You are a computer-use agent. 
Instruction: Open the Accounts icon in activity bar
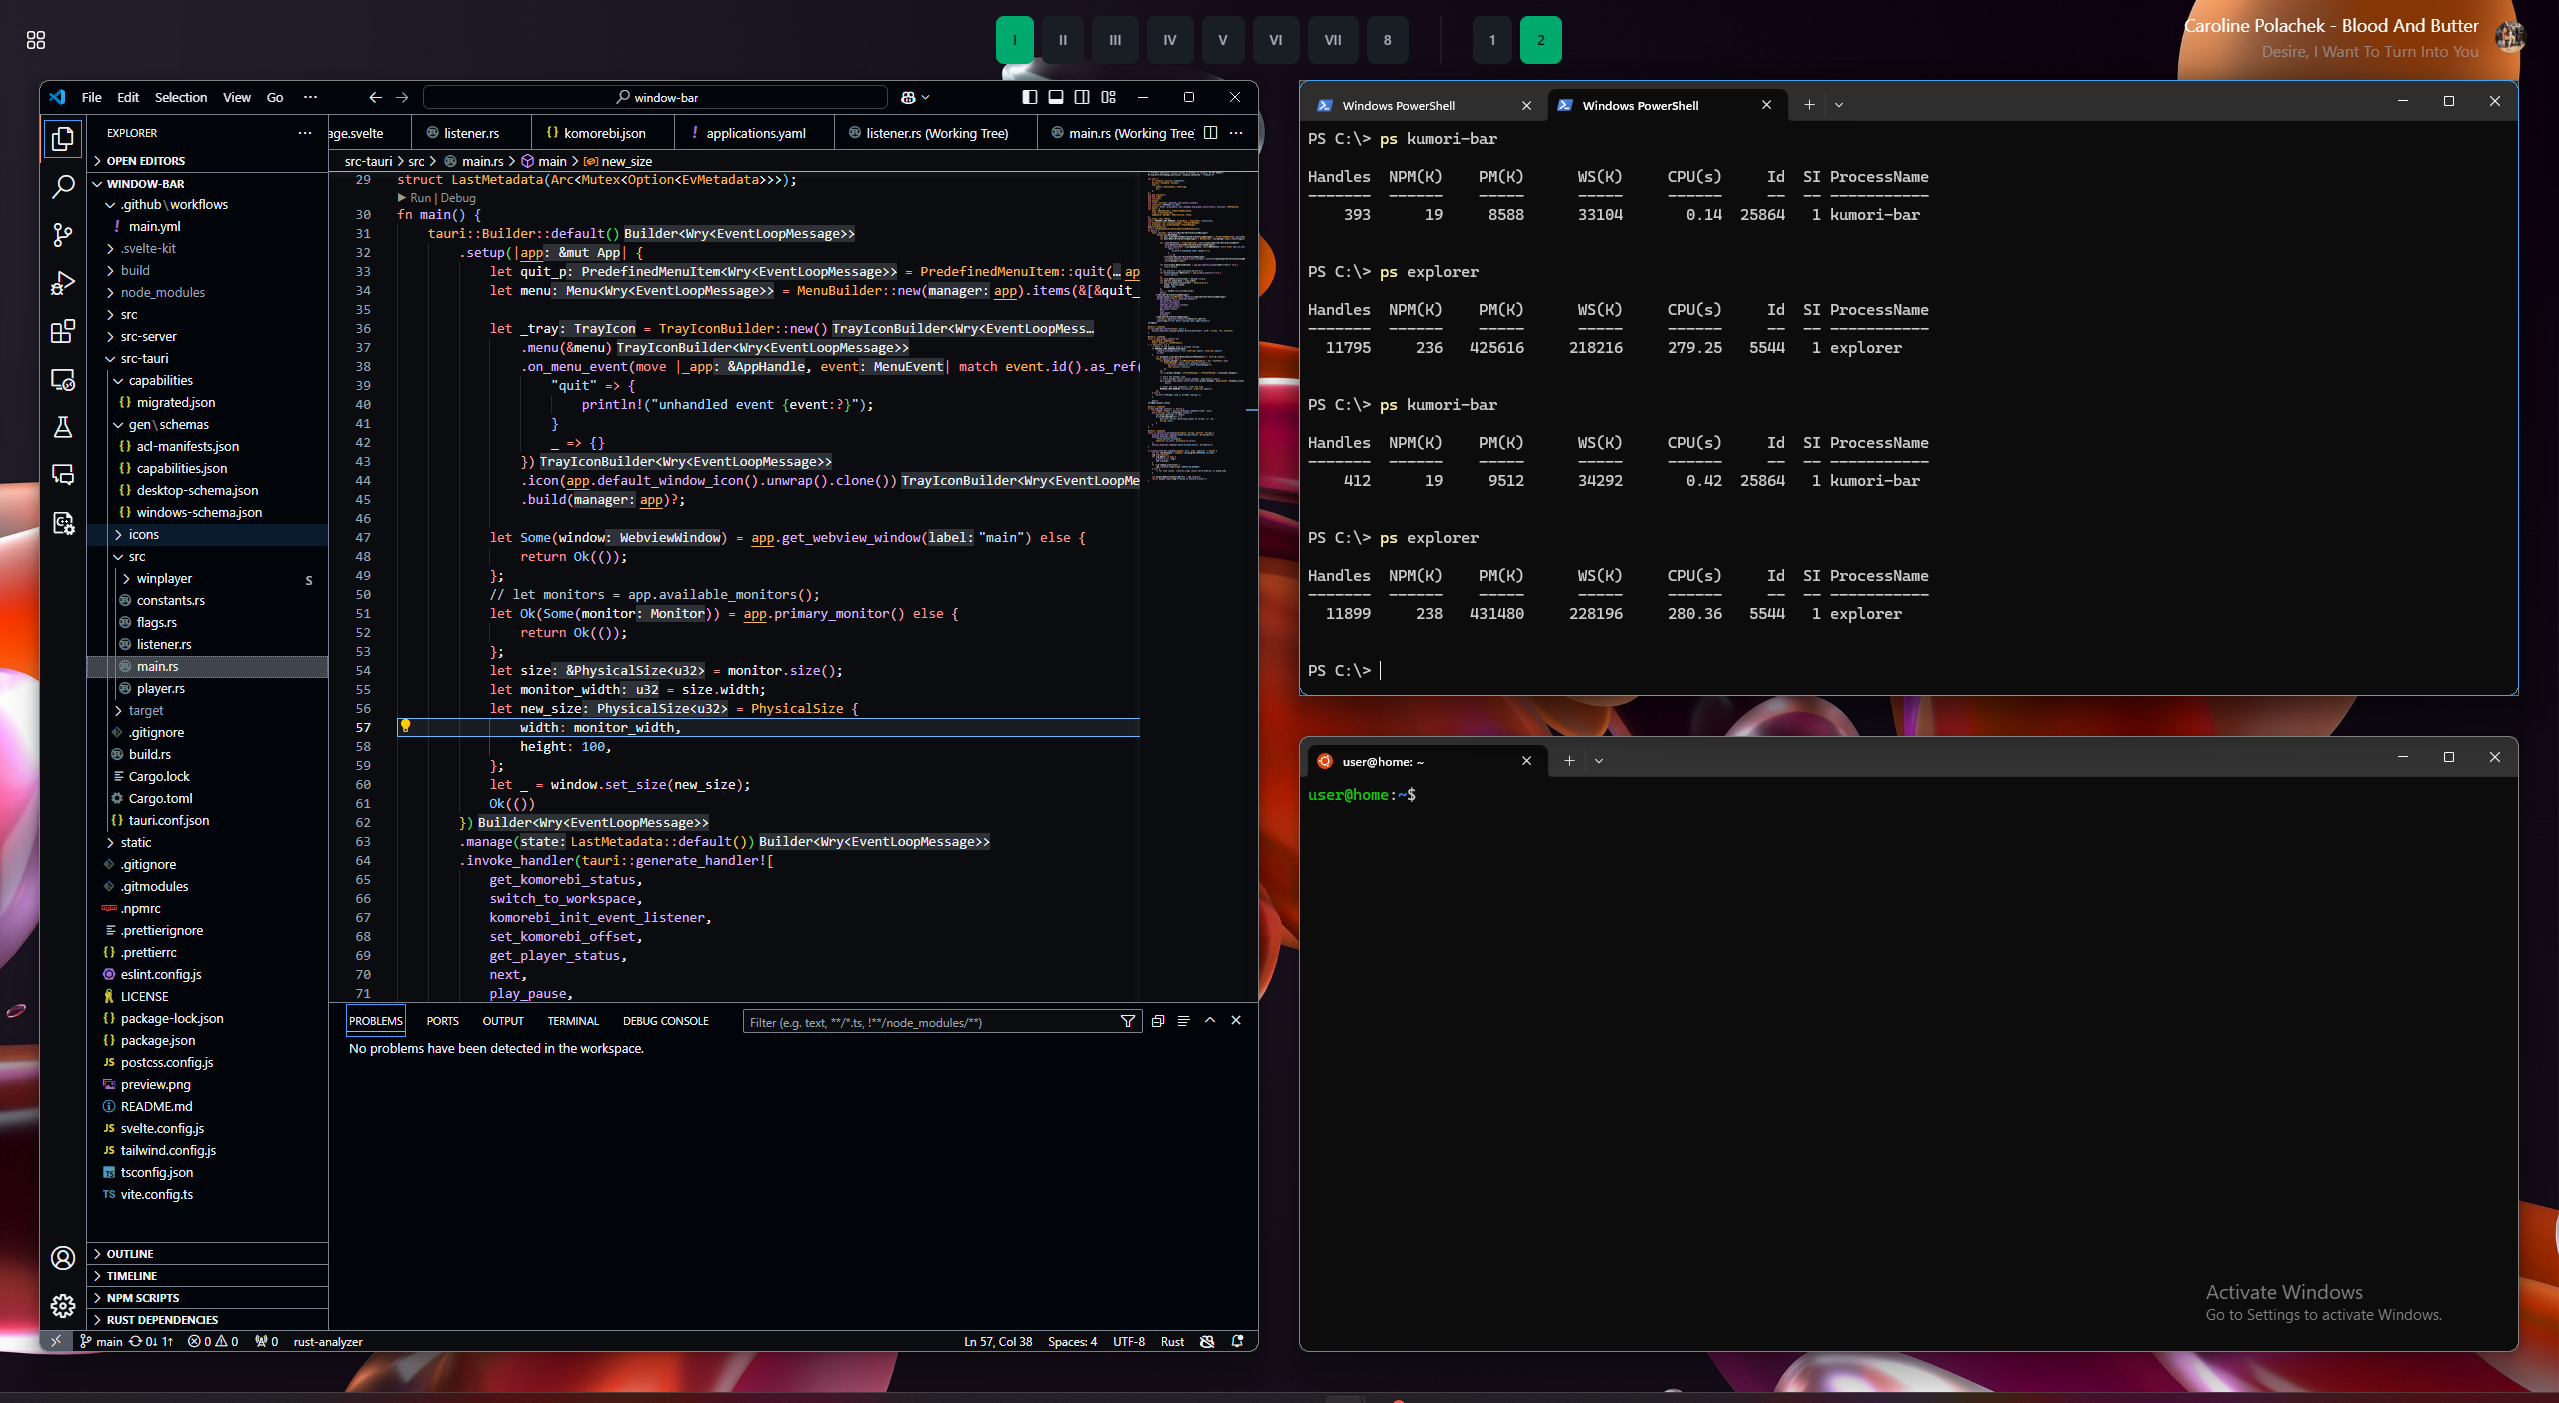pyautogui.click(x=62, y=1257)
